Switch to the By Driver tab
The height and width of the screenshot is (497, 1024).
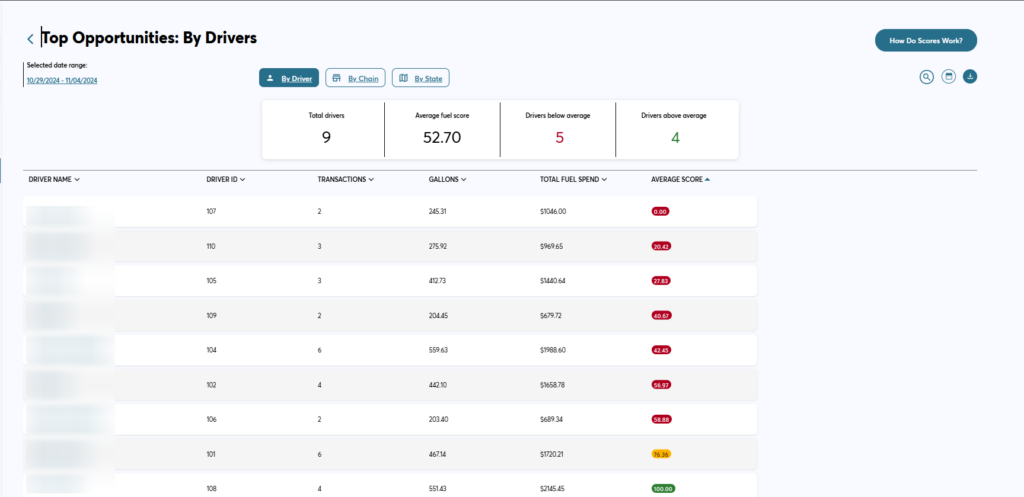(x=289, y=78)
